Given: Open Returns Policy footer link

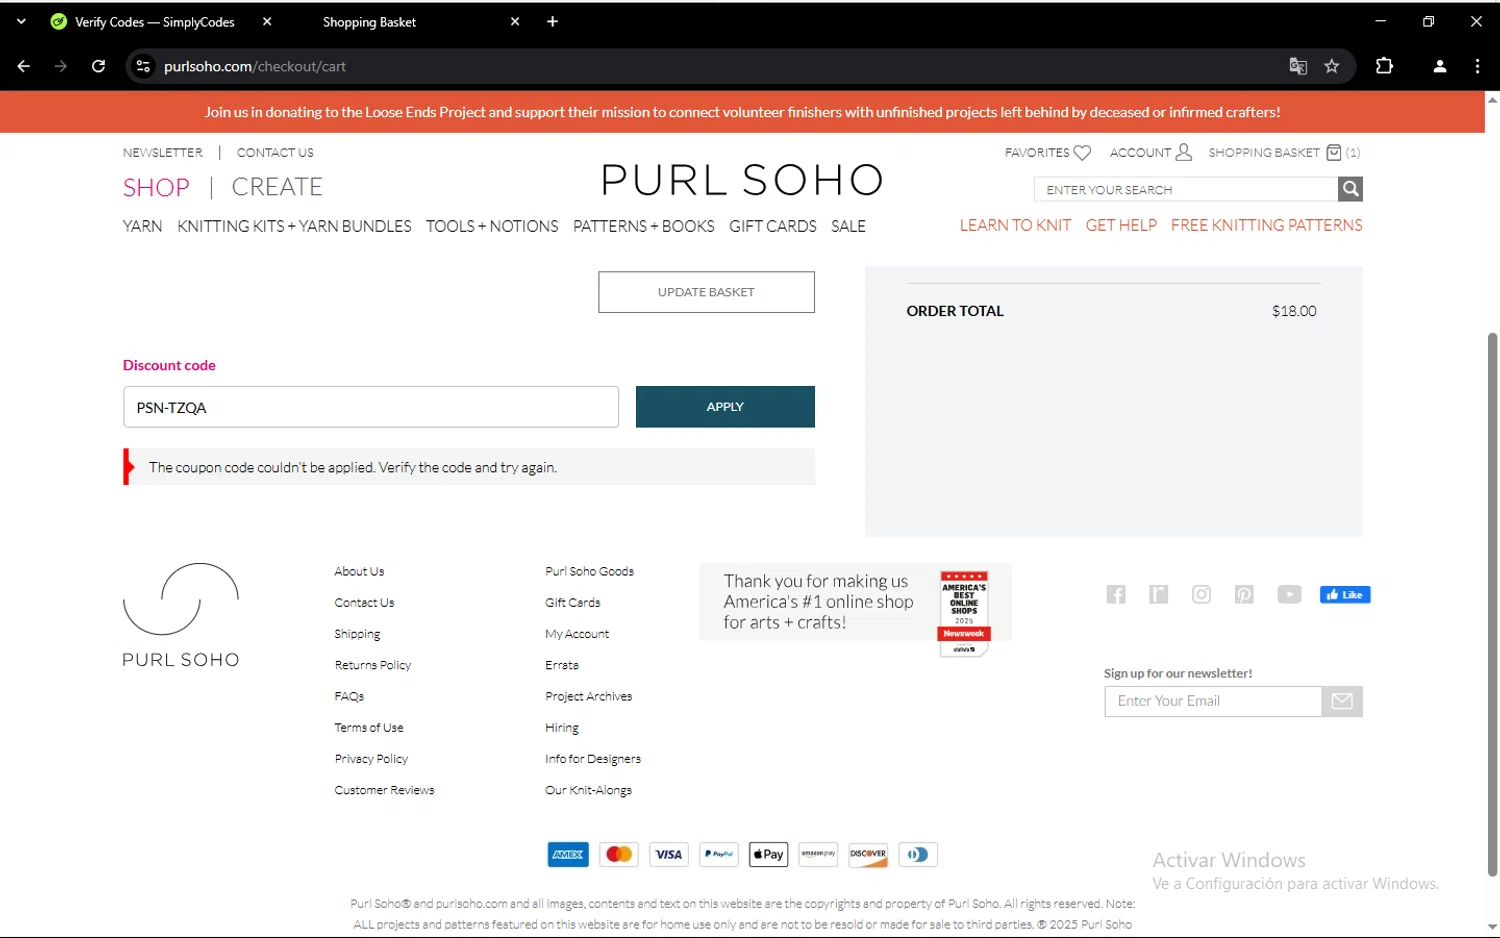Looking at the screenshot, I should click(x=373, y=665).
